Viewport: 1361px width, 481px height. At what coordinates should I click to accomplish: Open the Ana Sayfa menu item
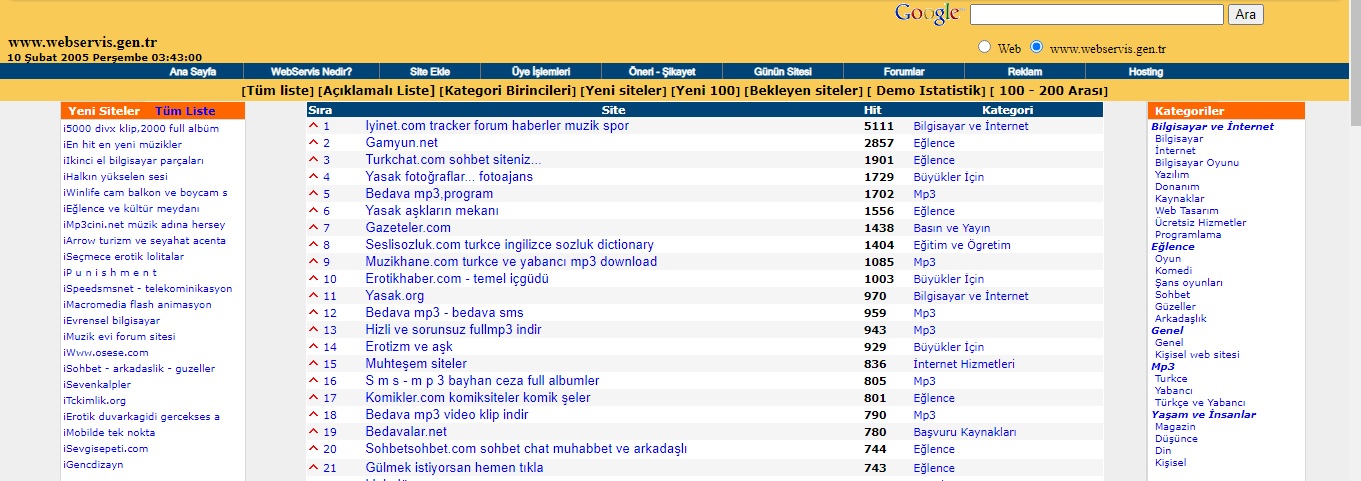(193, 72)
